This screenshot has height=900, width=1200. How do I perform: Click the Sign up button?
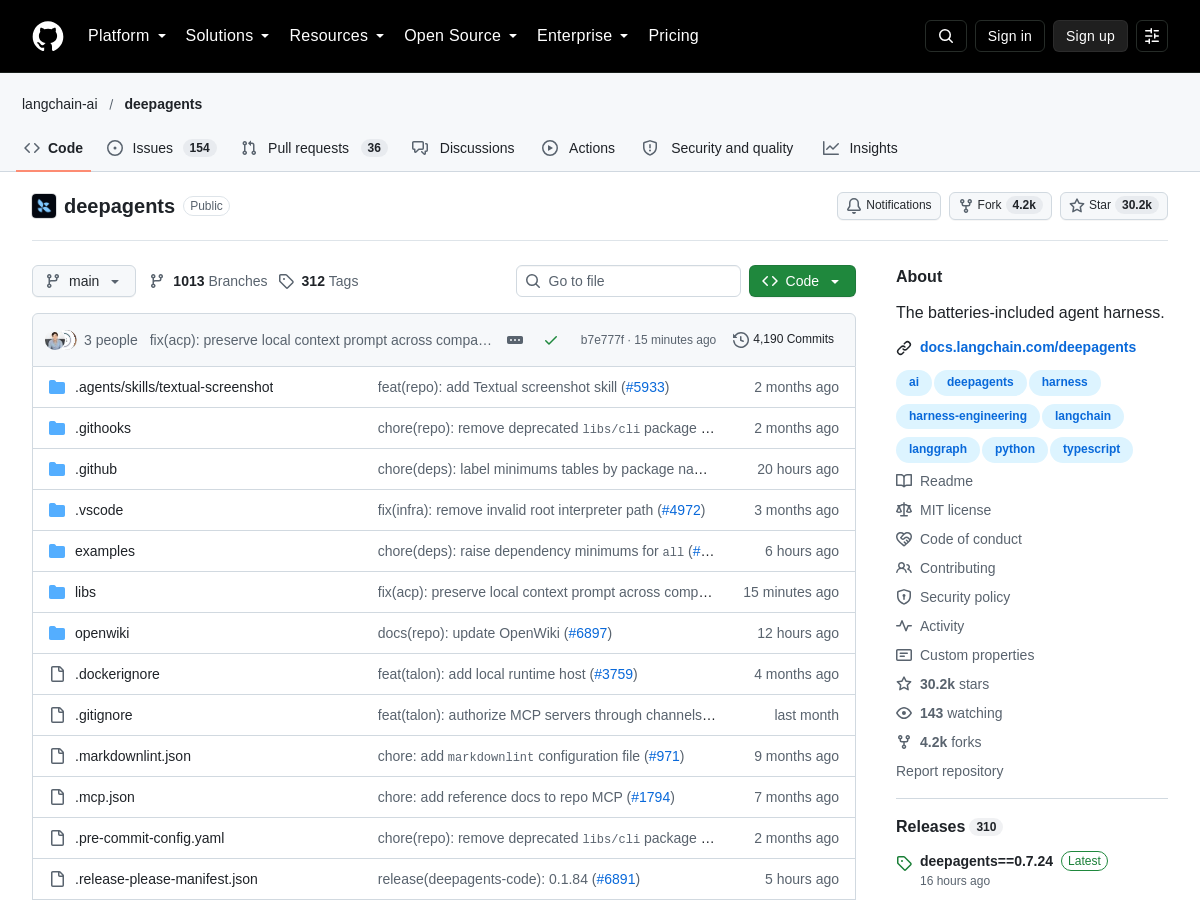point(1090,36)
